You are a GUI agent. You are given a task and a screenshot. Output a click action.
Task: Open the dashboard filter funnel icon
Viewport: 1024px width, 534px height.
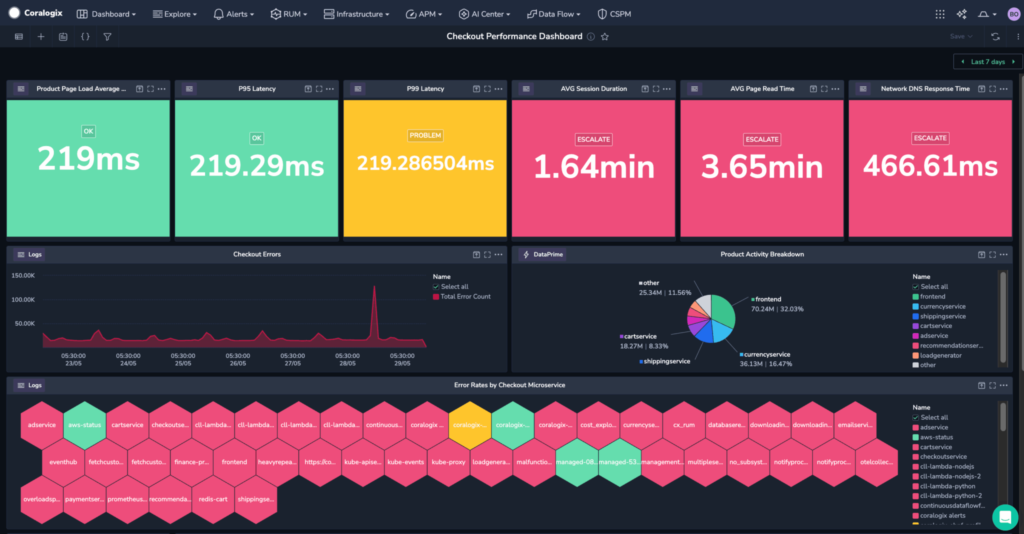107,37
